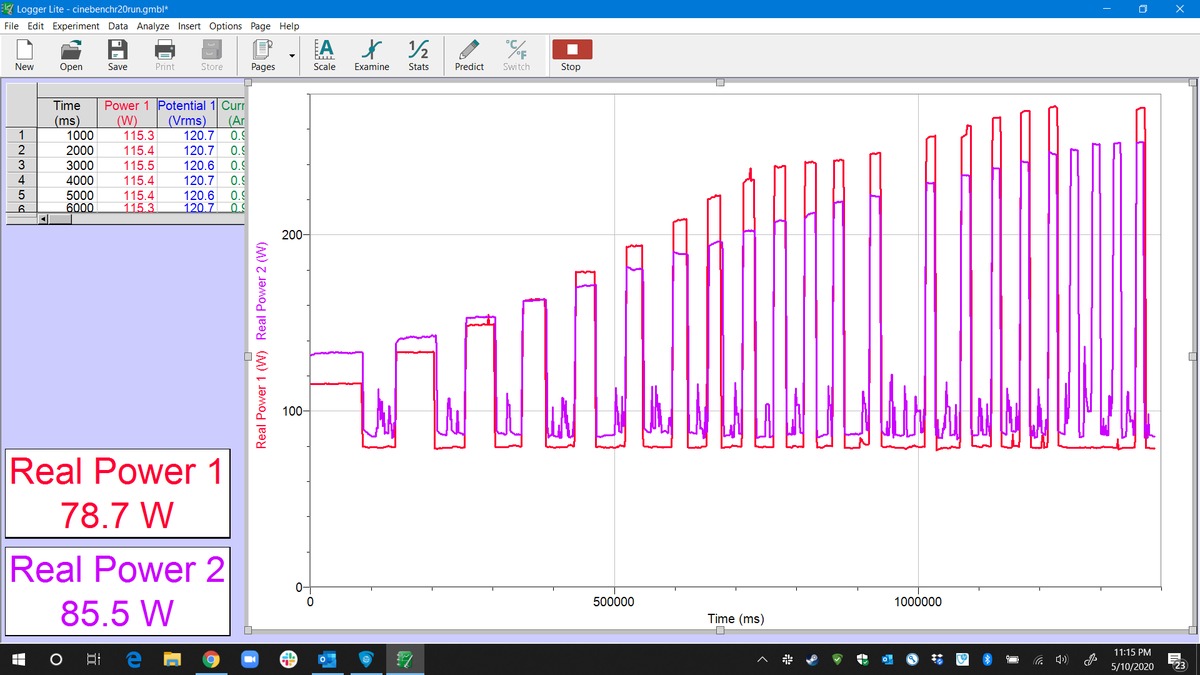This screenshot has height=675, width=1200.
Task: Open the Experiment menu
Action: coord(76,26)
